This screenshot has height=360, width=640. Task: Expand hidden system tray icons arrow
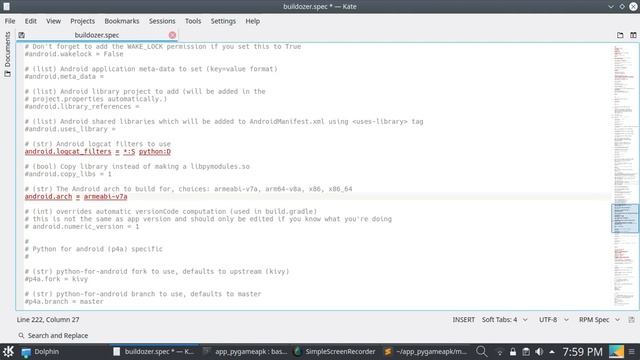point(552,352)
